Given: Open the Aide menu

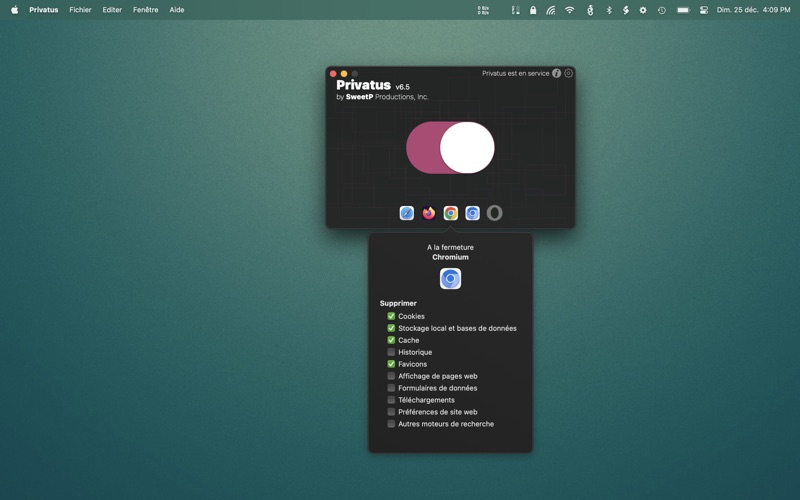Looking at the screenshot, I should (x=177, y=10).
